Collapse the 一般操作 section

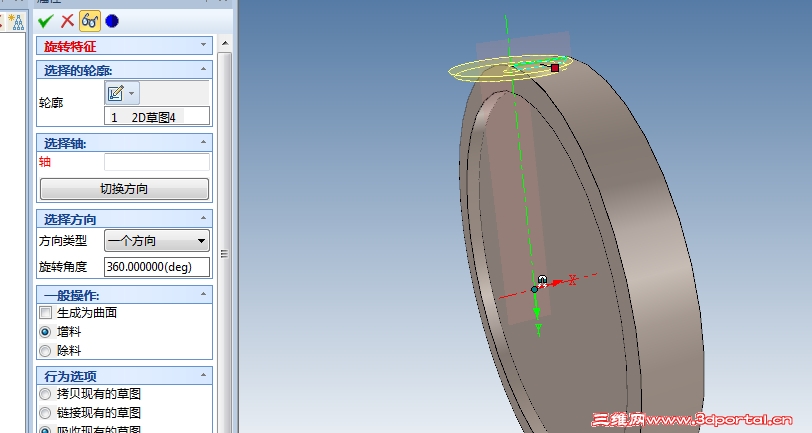(204, 294)
